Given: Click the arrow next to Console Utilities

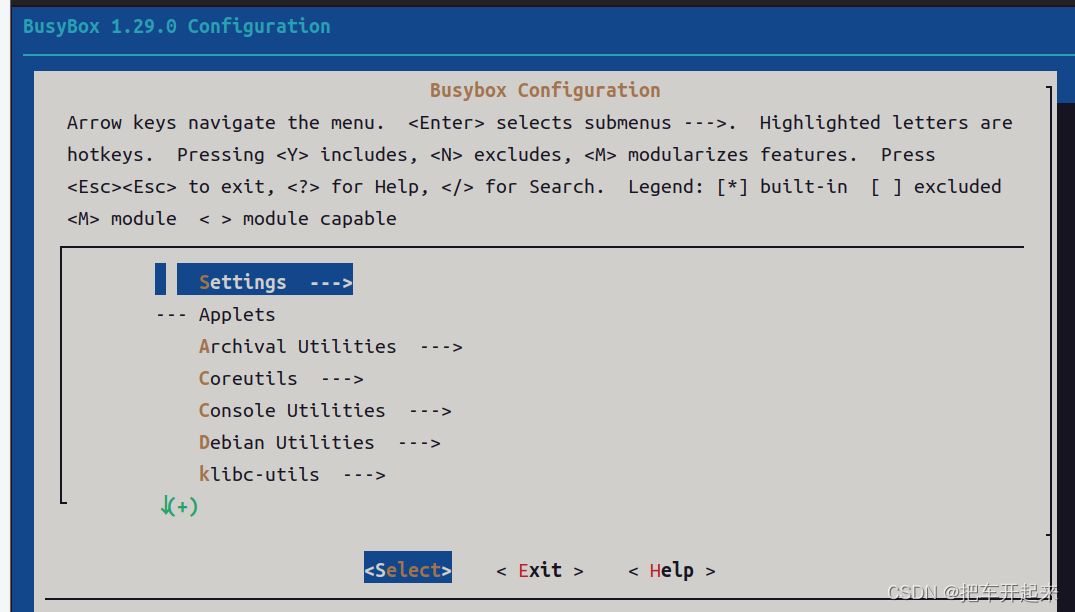Looking at the screenshot, I should pyautogui.click(x=430, y=411).
